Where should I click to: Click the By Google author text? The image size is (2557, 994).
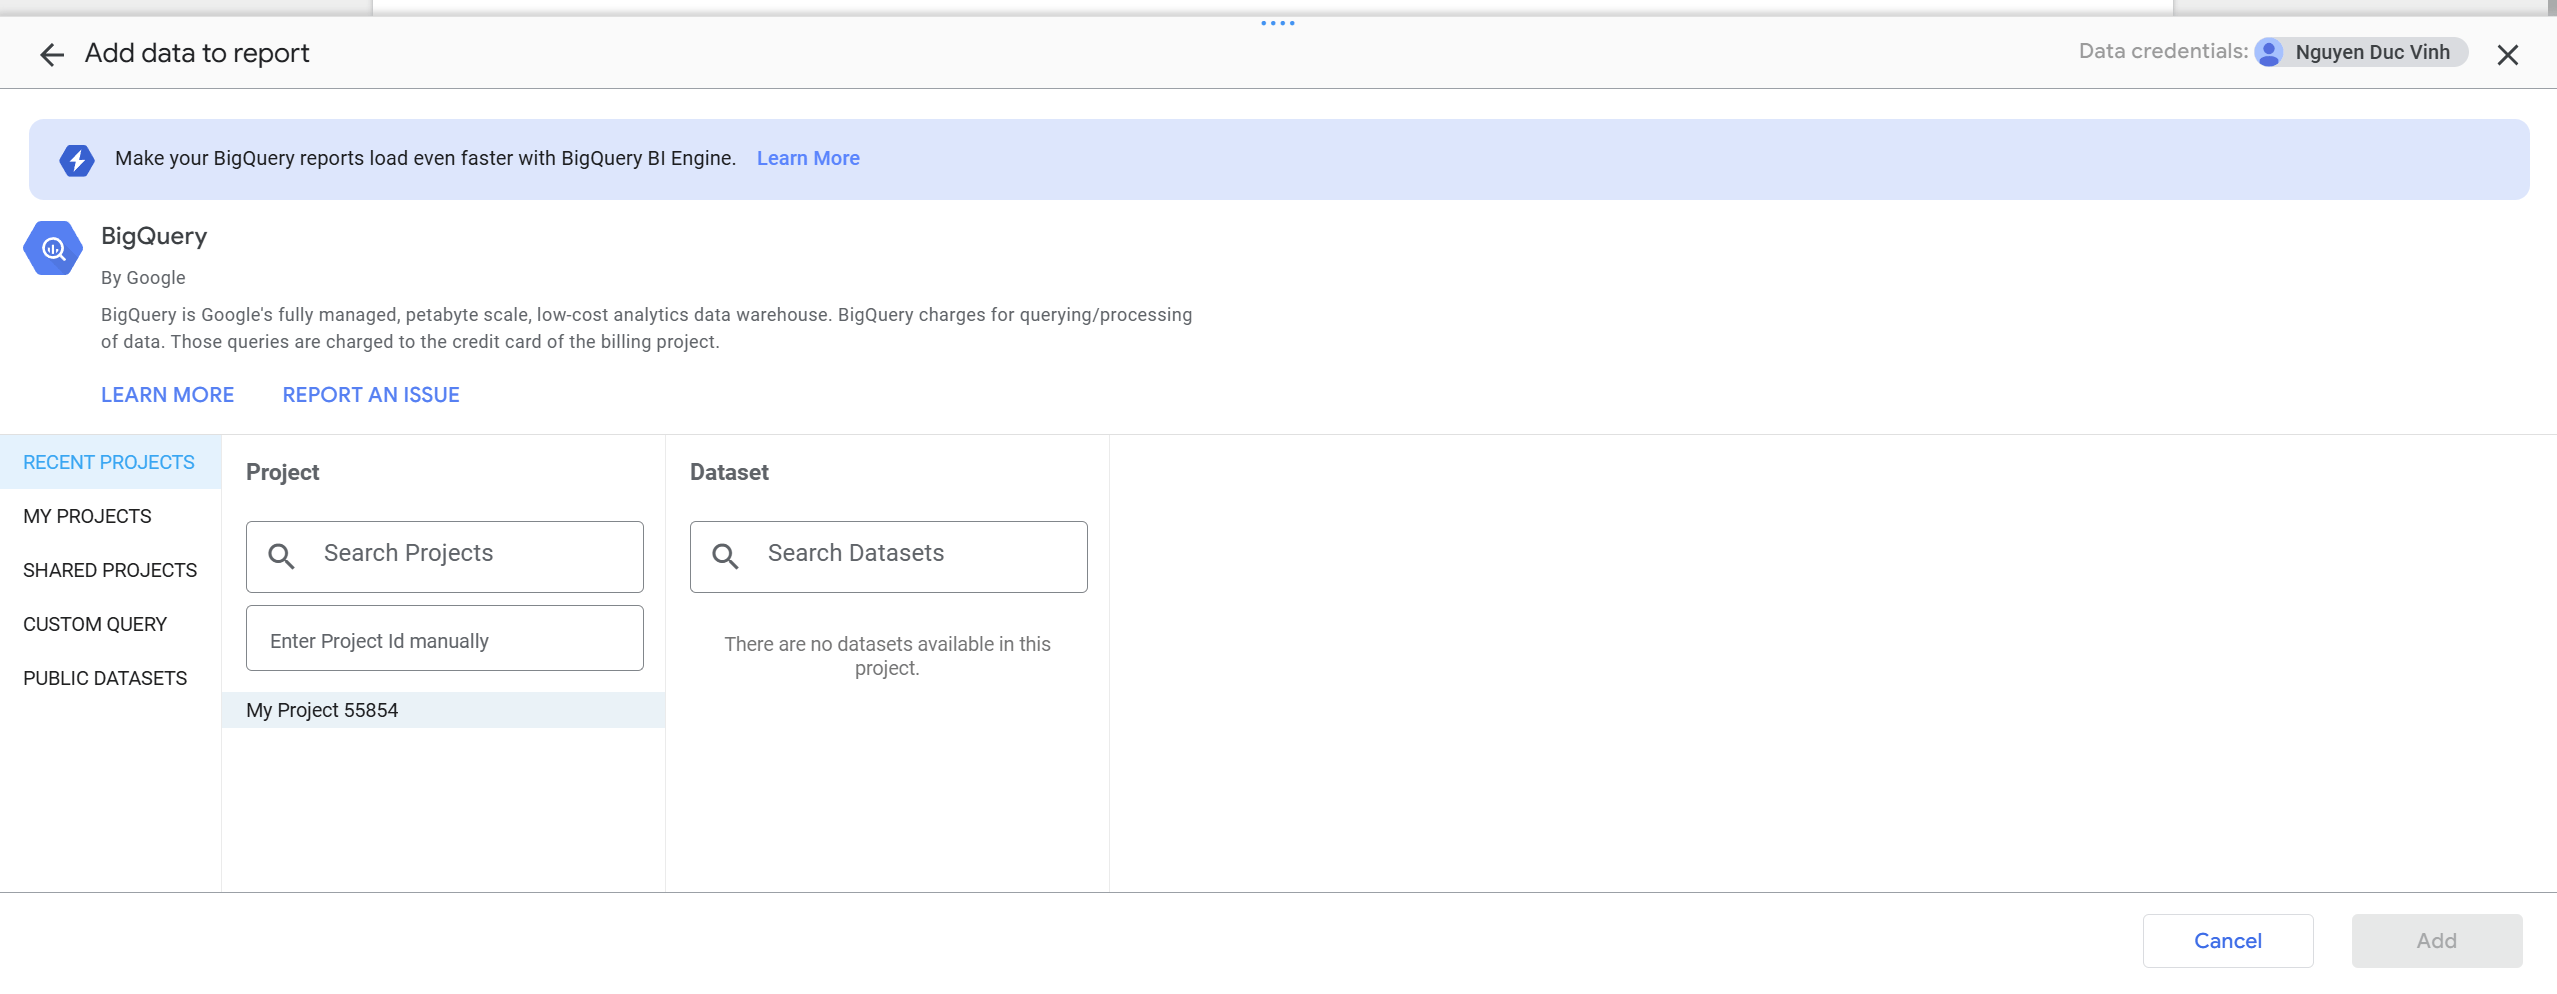tap(143, 278)
